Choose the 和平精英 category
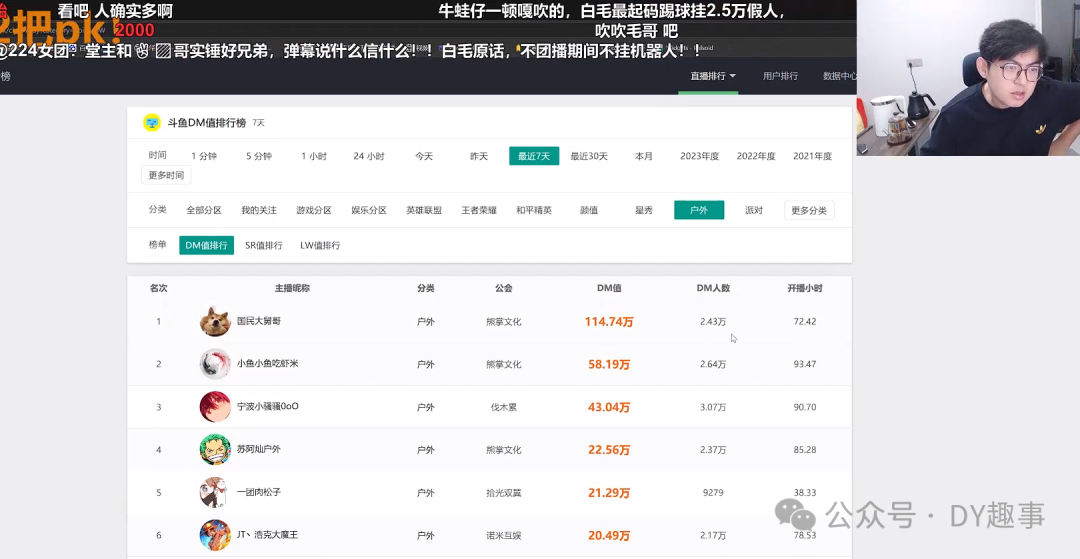This screenshot has width=1080, height=559. tap(534, 210)
